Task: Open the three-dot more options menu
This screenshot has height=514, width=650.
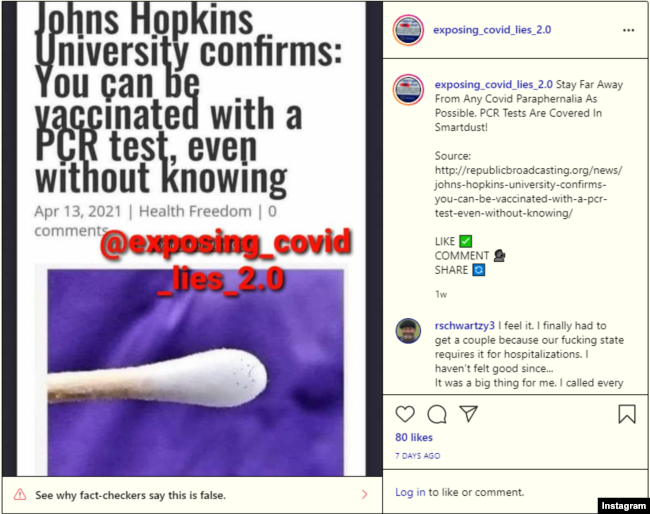Action: pos(628,30)
